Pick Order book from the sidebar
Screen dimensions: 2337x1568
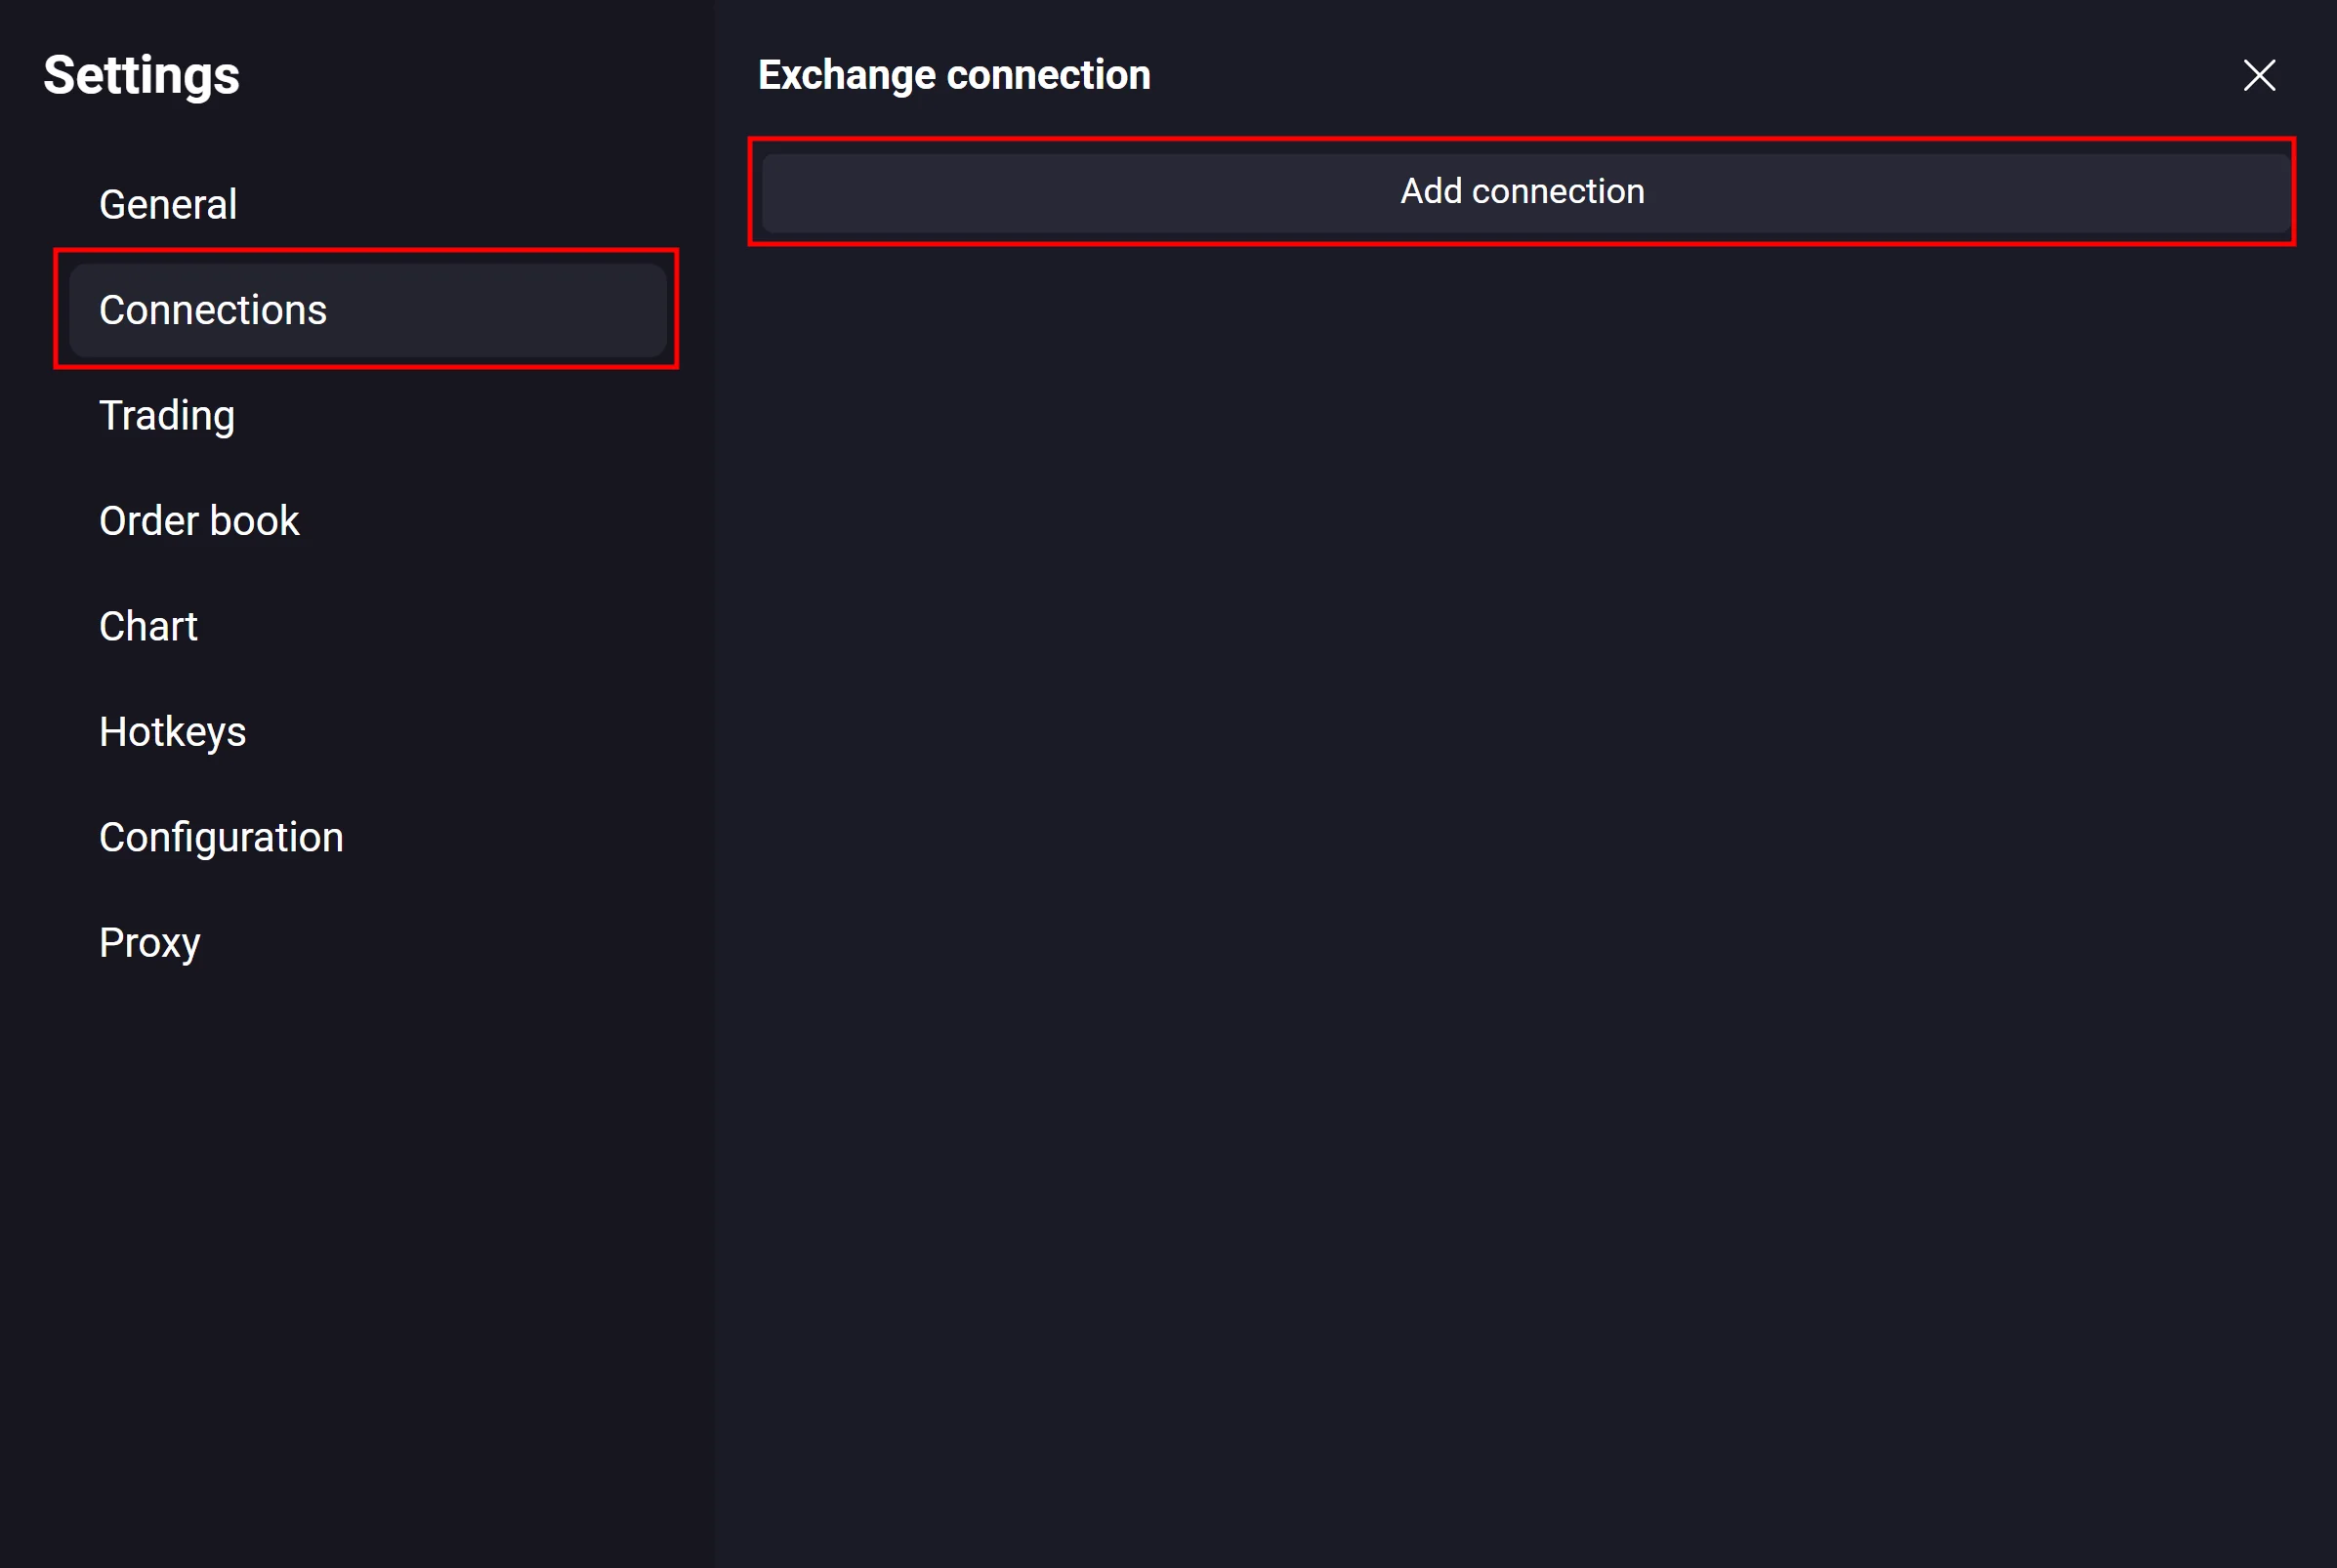click(199, 521)
